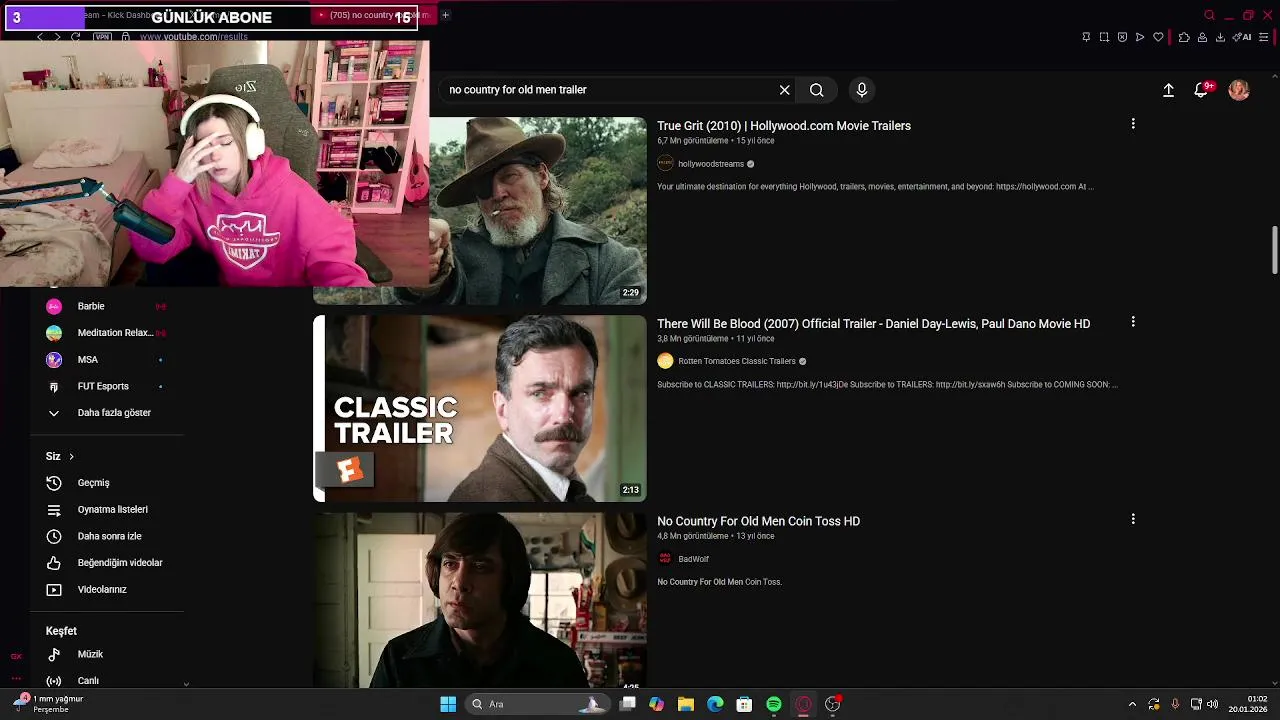Open the browser easy setup menu icon
The image size is (1280, 720).
pyautogui.click(x=1263, y=37)
